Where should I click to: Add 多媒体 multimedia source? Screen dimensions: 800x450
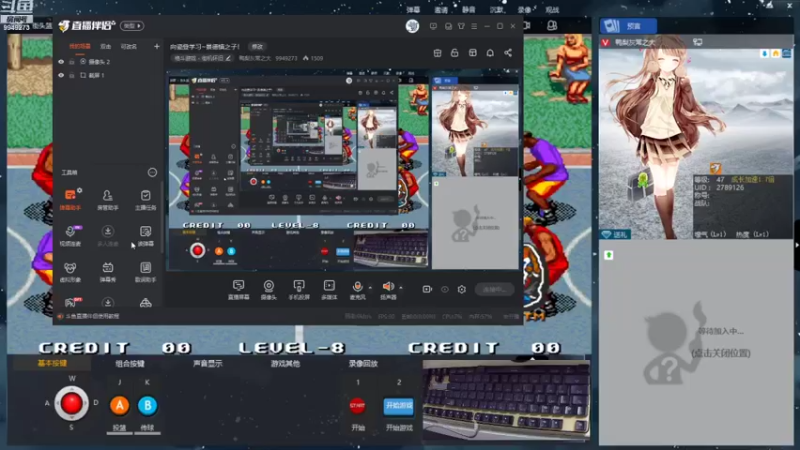point(329,289)
